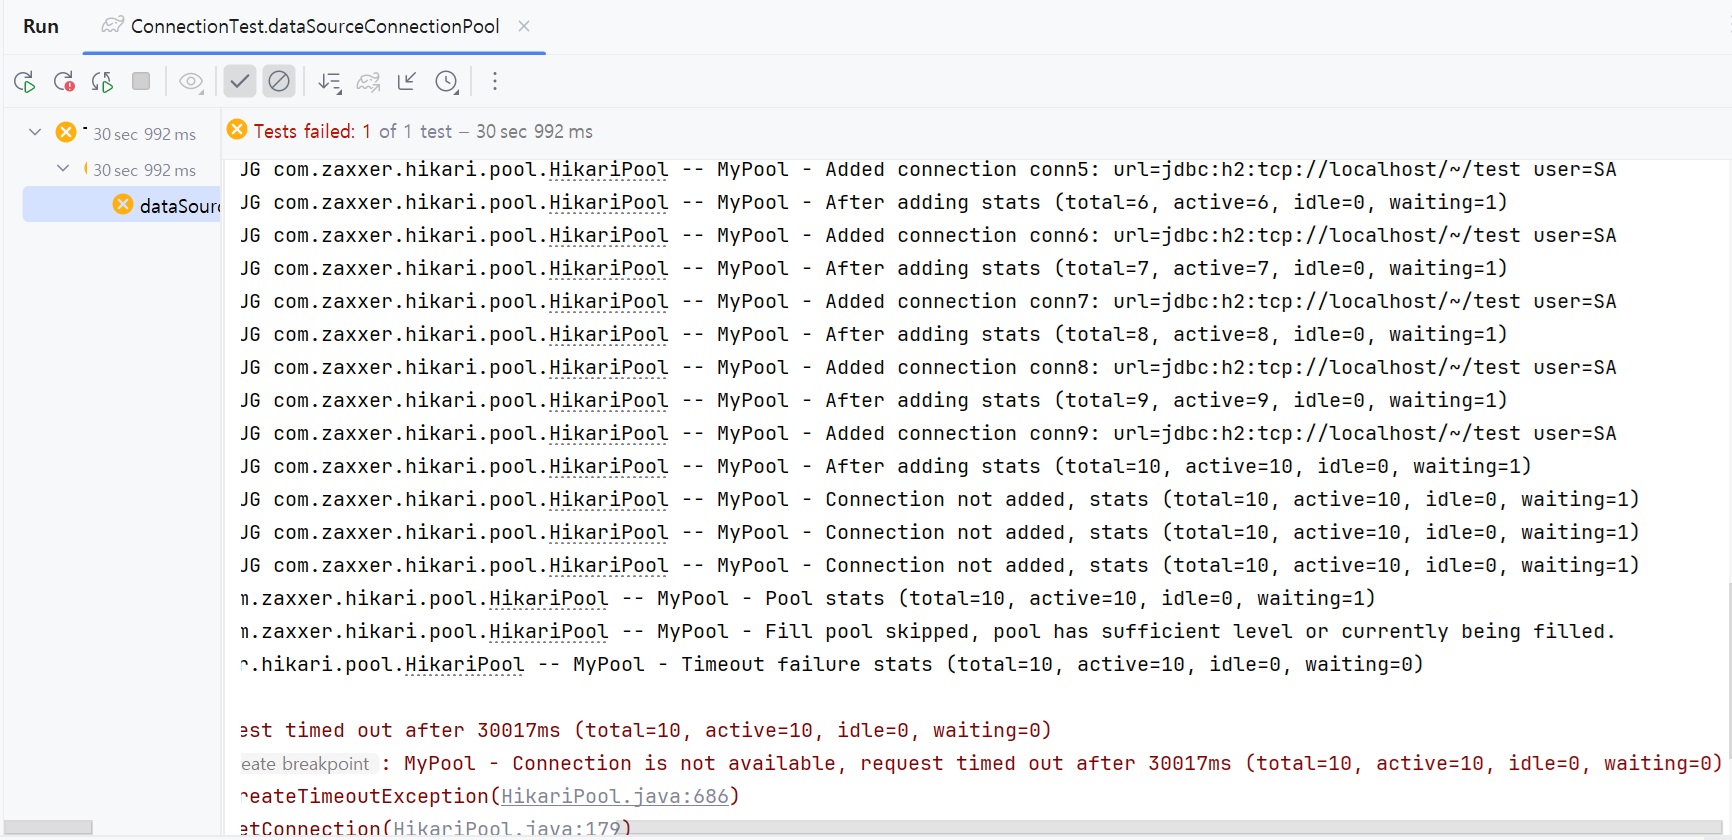Click the Rerun test icon

tap(25, 82)
